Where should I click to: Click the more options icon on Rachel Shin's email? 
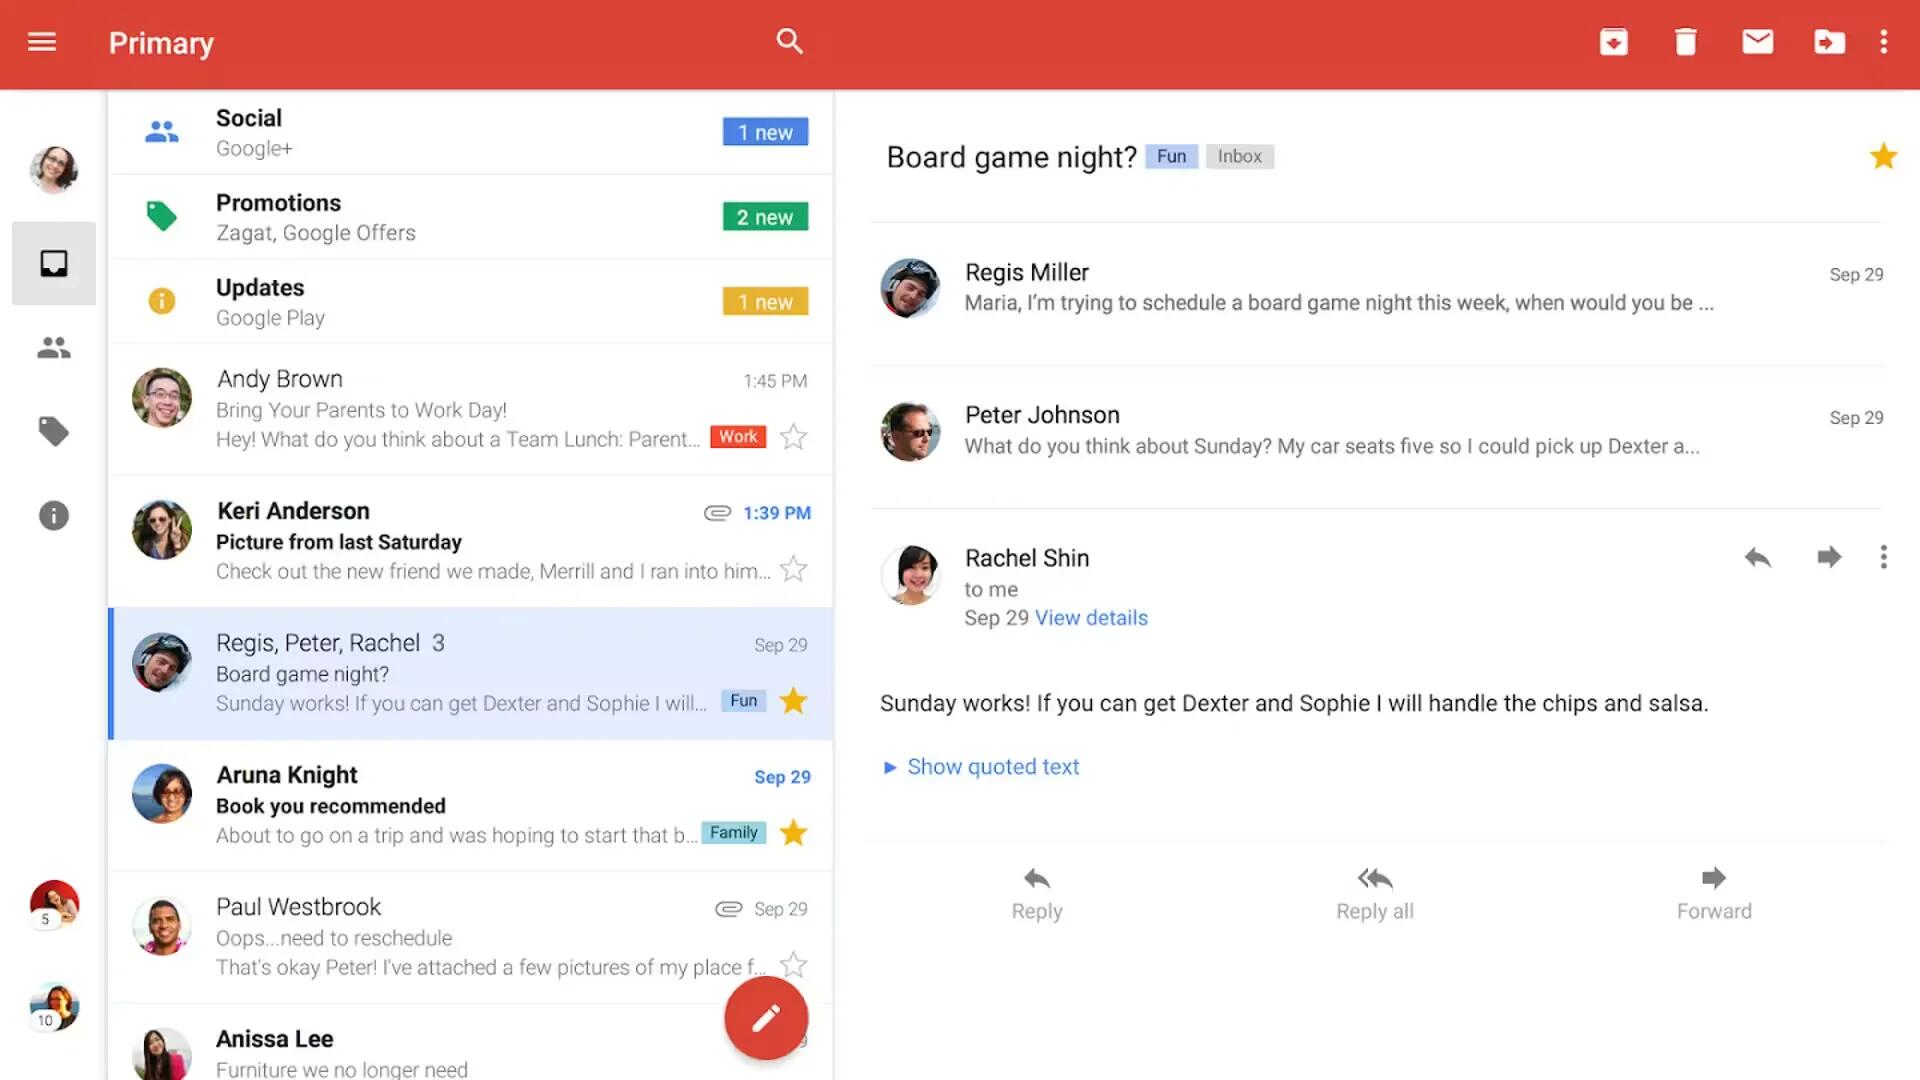(x=1884, y=556)
